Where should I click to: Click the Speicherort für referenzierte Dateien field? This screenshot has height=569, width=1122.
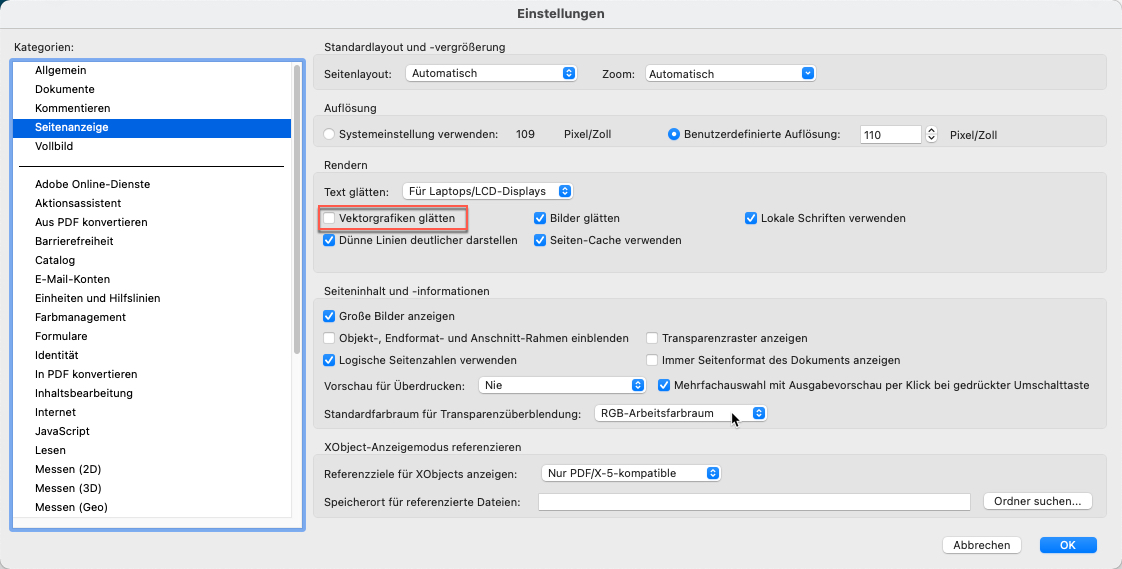(754, 502)
